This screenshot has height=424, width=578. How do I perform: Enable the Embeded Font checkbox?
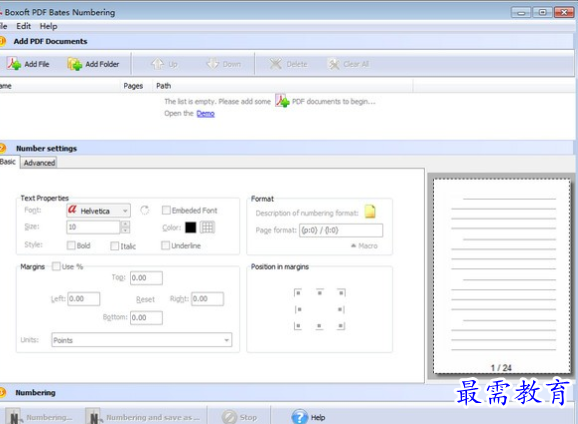click(166, 210)
